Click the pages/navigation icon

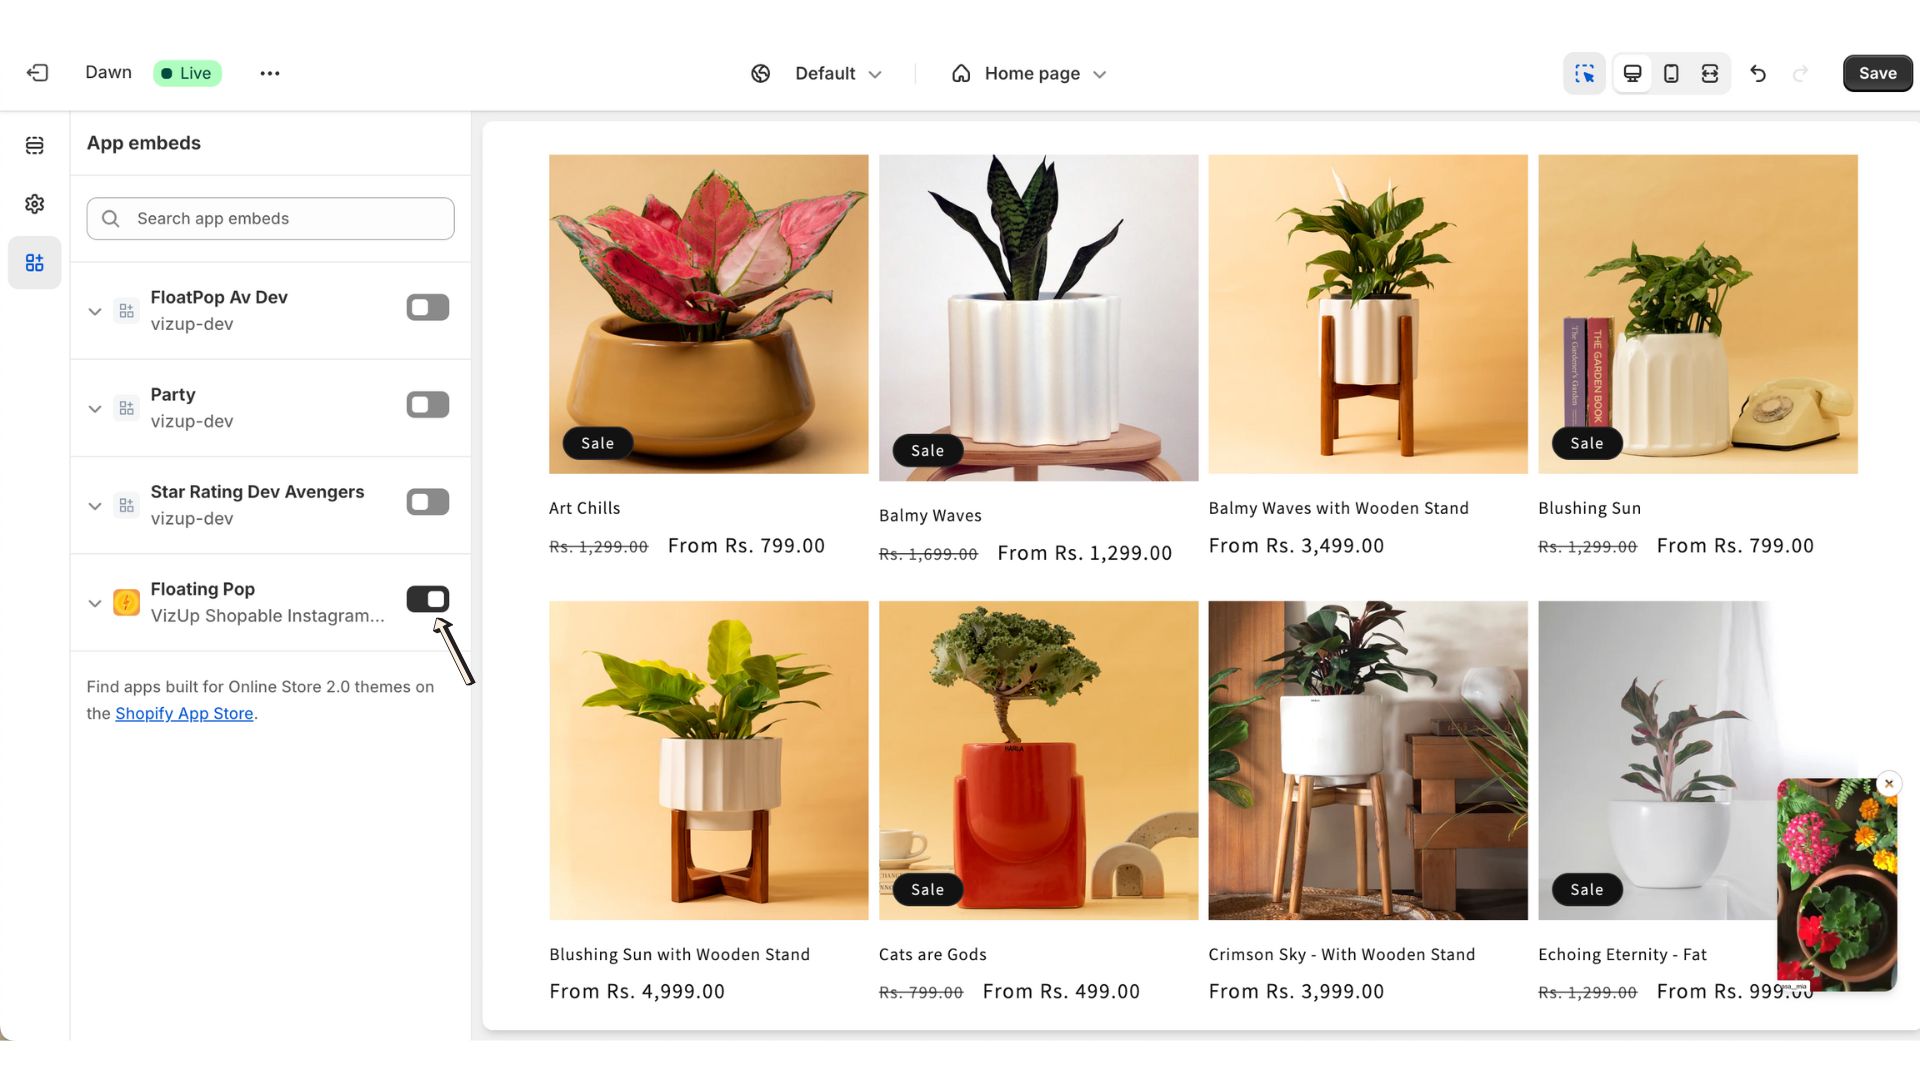tap(34, 145)
